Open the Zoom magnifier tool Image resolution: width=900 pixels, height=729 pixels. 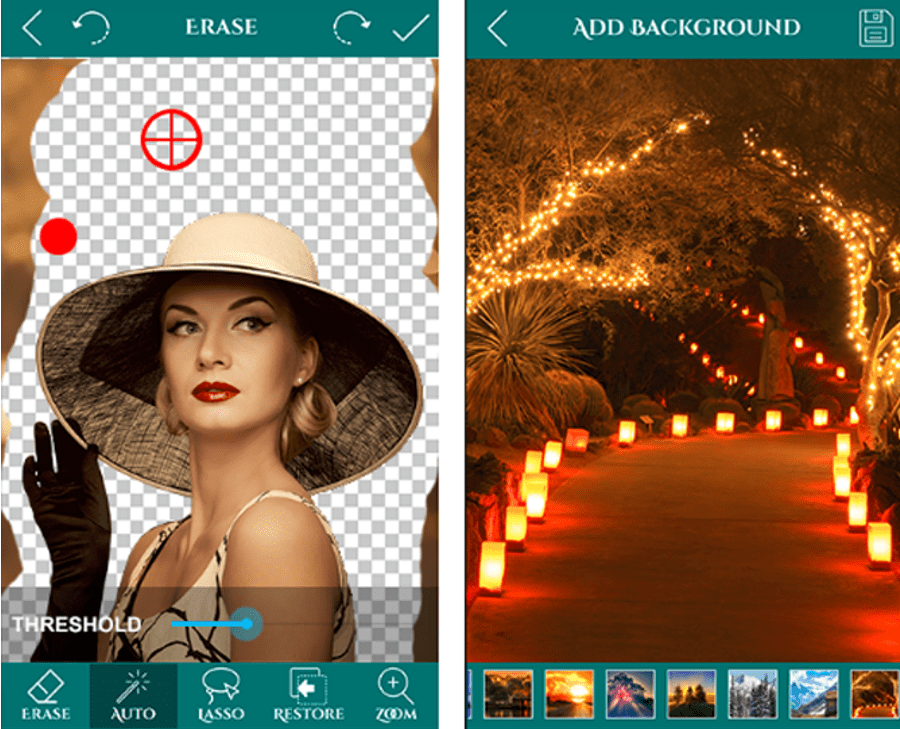click(x=396, y=696)
